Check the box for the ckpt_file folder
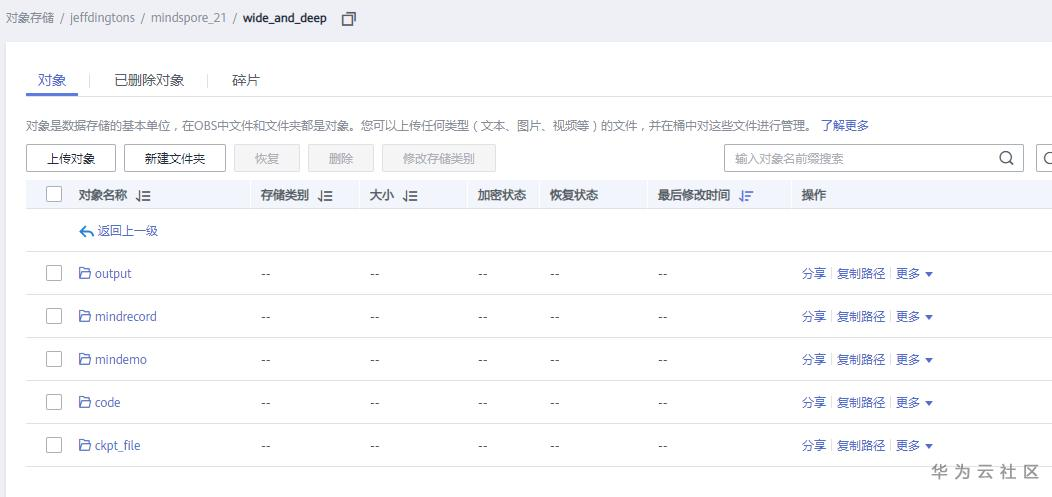This screenshot has height=497, width=1052. point(54,445)
